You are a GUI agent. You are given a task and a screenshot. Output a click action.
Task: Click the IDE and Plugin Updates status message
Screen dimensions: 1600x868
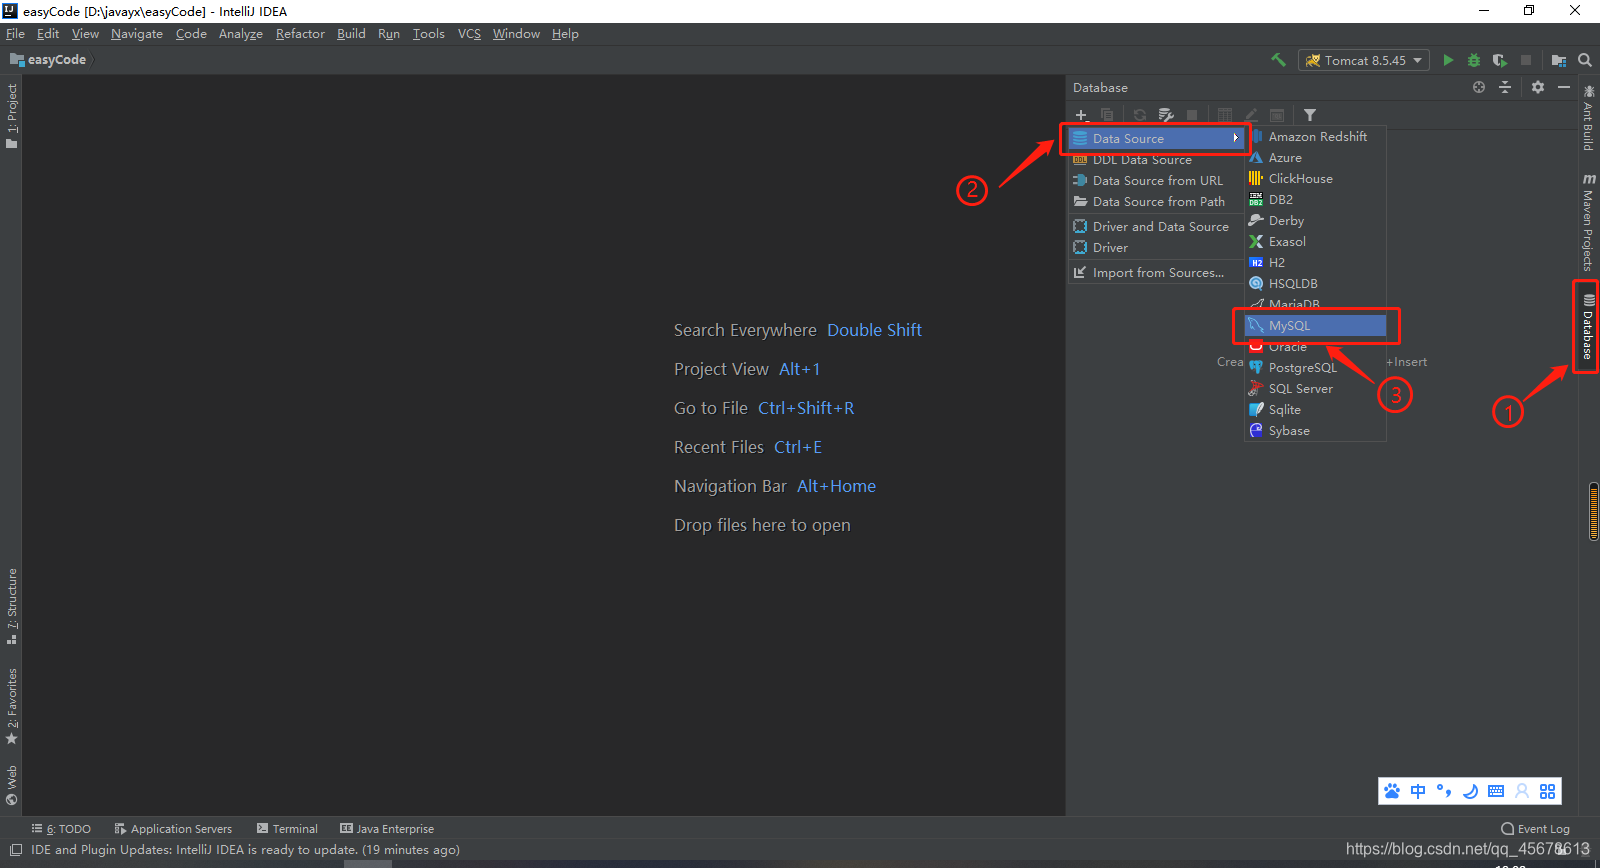(245, 850)
